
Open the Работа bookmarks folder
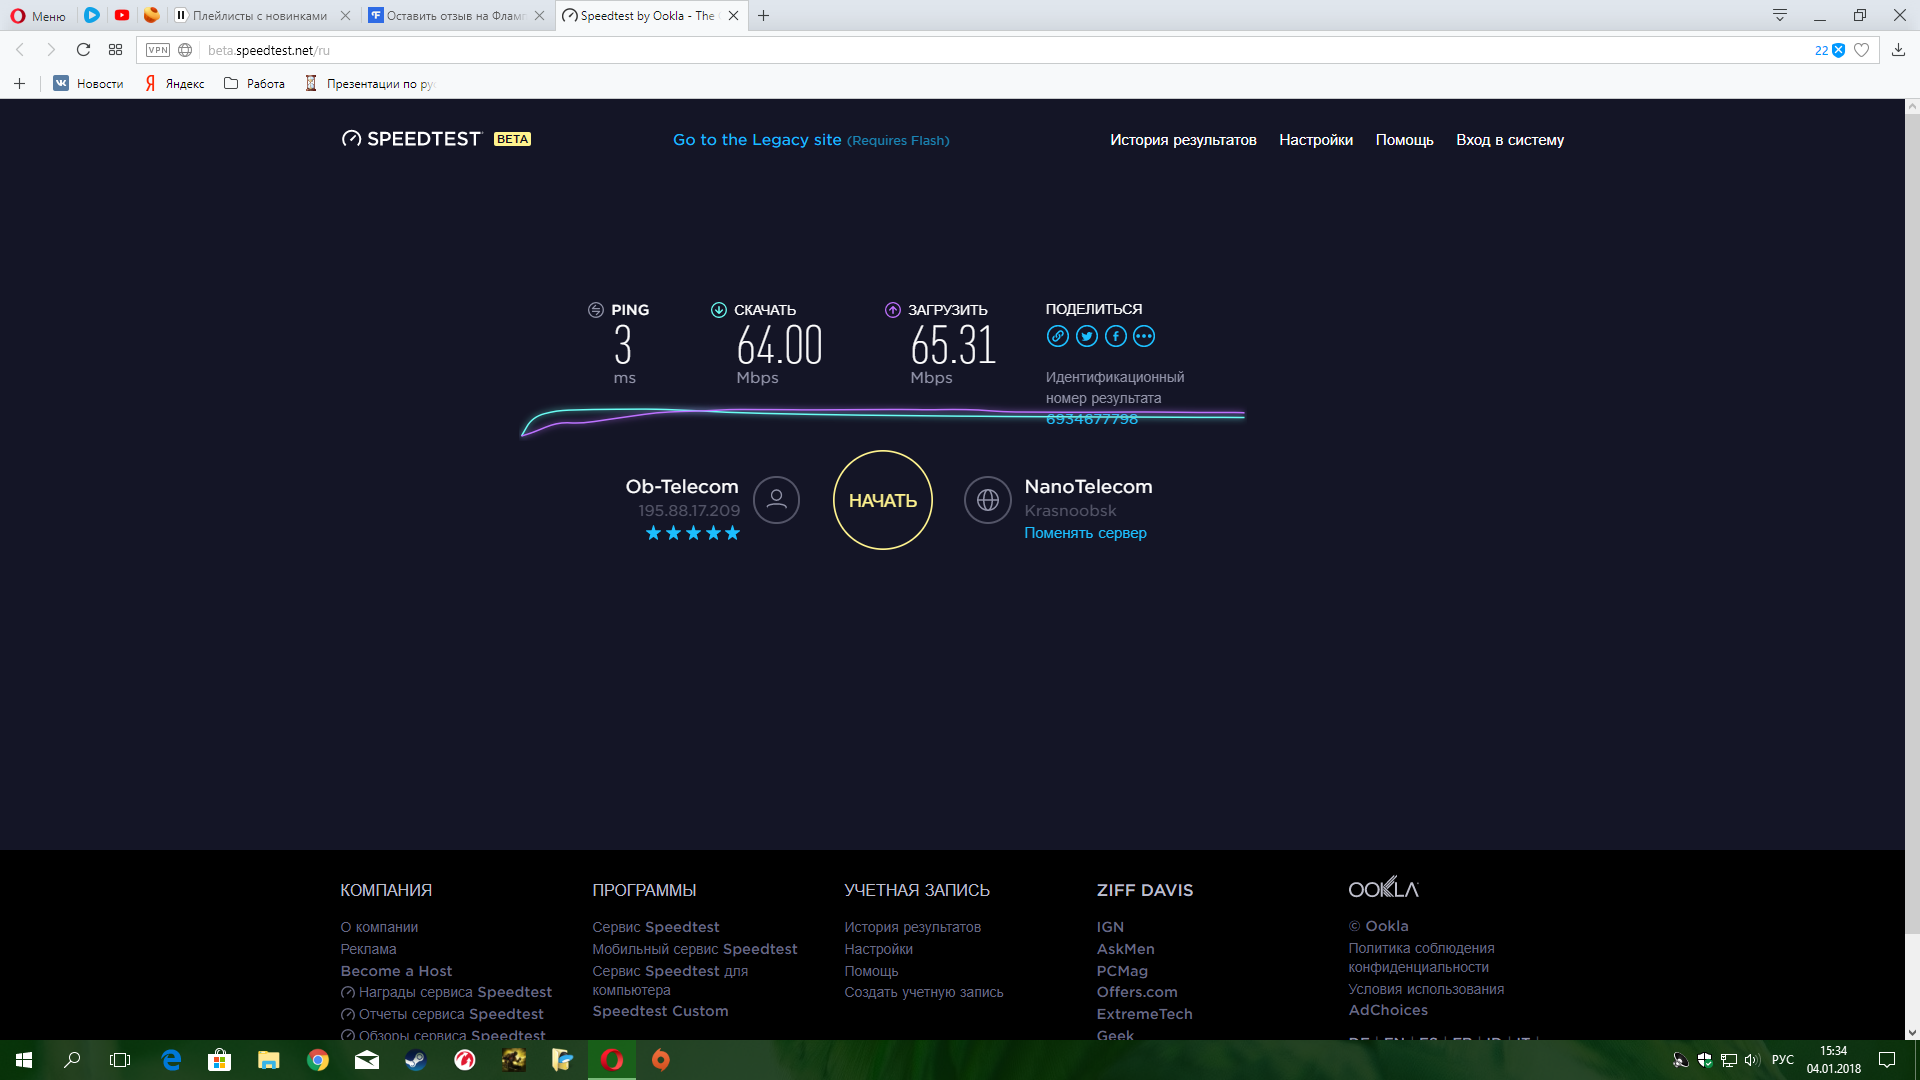pos(255,84)
